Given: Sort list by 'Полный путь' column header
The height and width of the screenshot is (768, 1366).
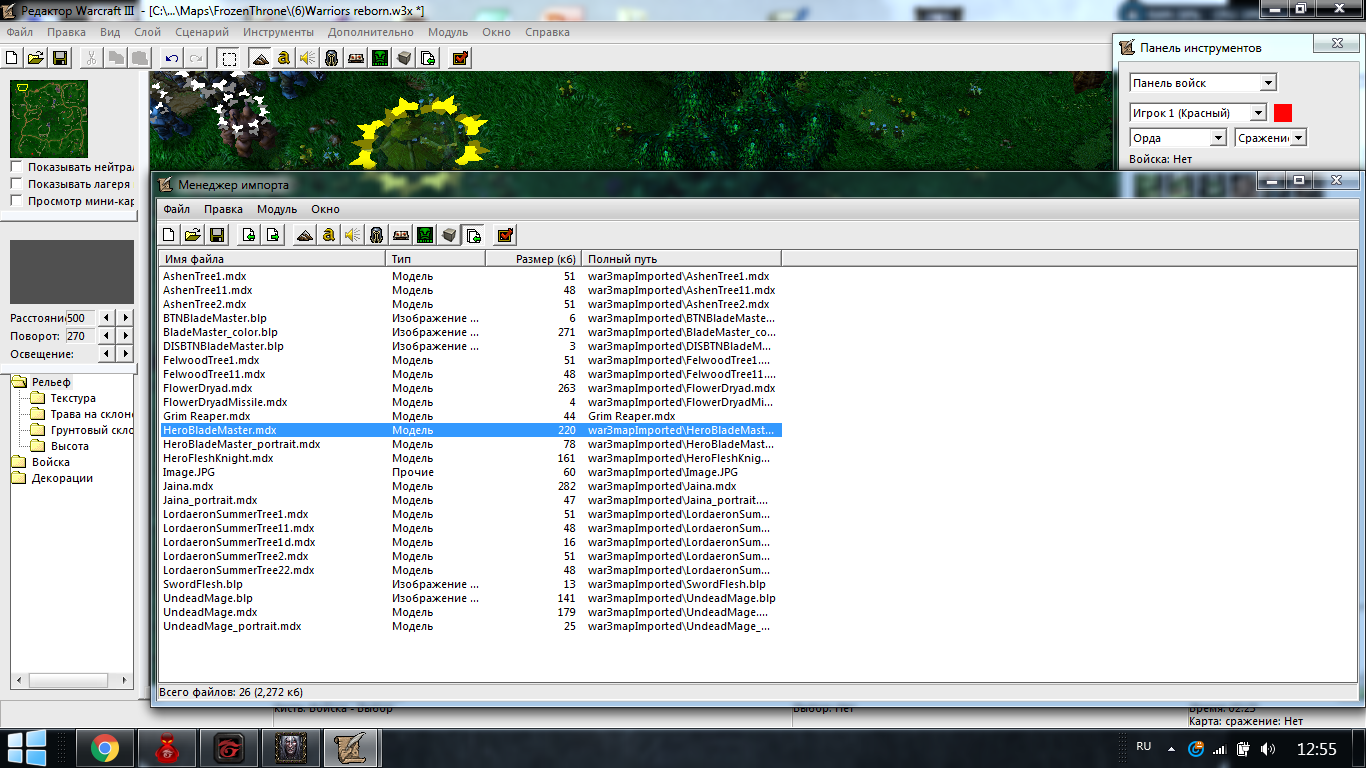Looking at the screenshot, I should pos(682,259).
